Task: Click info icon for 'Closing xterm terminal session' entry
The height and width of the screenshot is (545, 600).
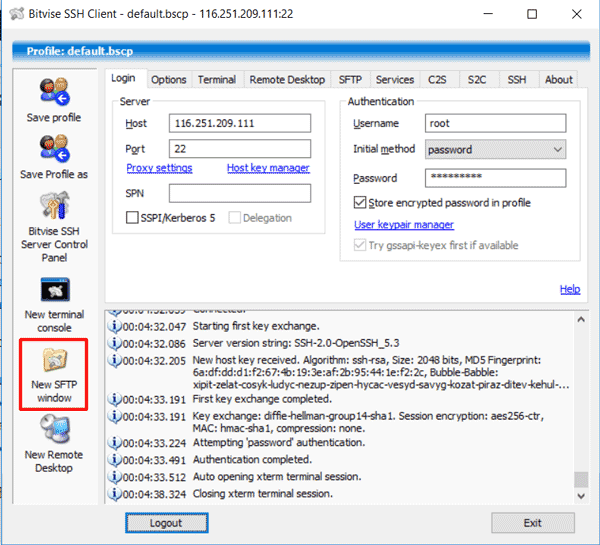Action: (114, 494)
